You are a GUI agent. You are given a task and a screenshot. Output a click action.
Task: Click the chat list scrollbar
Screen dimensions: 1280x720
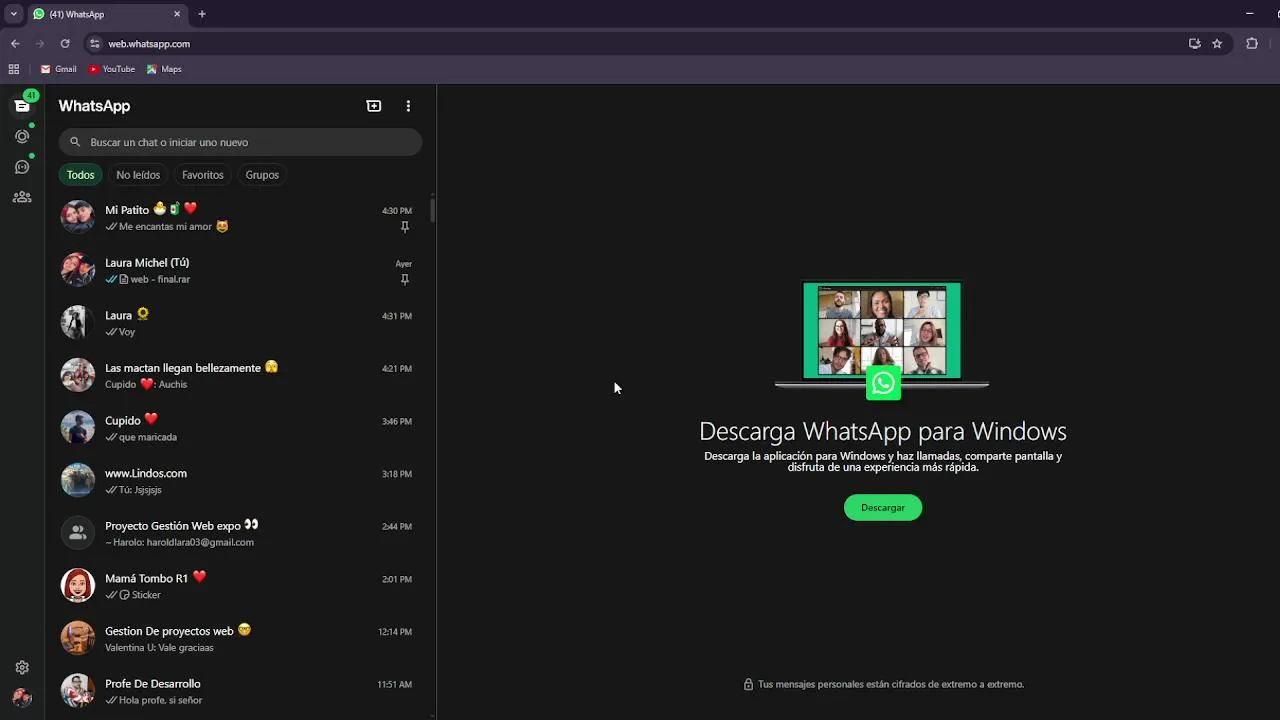(432, 210)
